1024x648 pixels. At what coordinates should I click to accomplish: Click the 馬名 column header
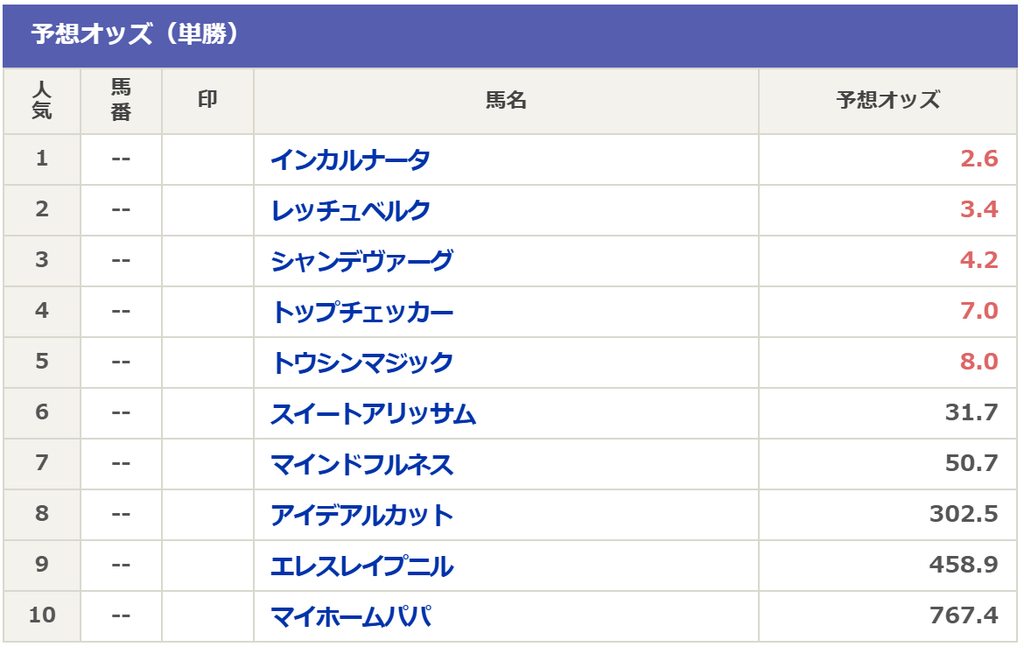pyautogui.click(x=506, y=101)
